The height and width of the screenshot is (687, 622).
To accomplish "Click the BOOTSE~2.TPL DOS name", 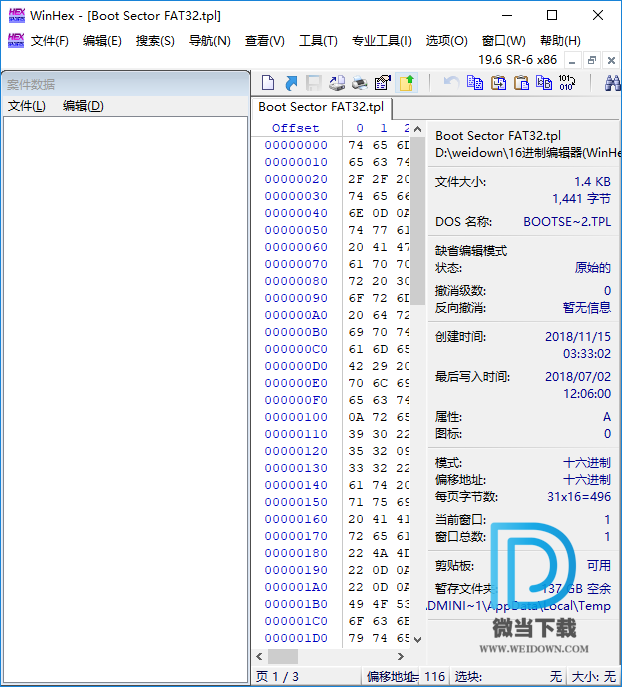I will pos(567,222).
